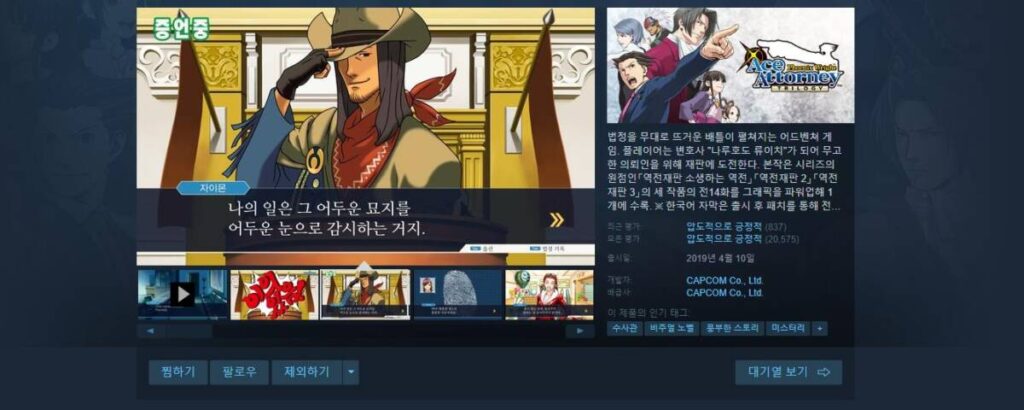Click the 팔로우 follow button
This screenshot has height=410, width=1024.
pos(239,372)
